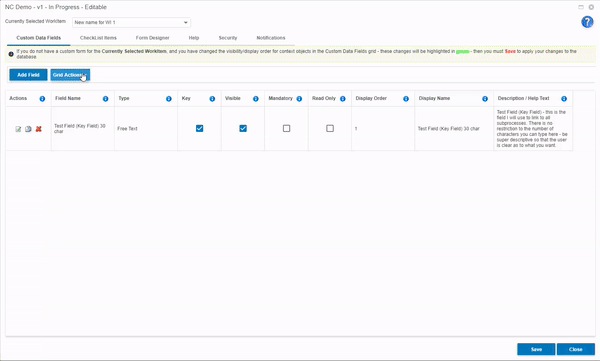Click the Save button
This screenshot has height=361, width=600.
click(x=536, y=349)
